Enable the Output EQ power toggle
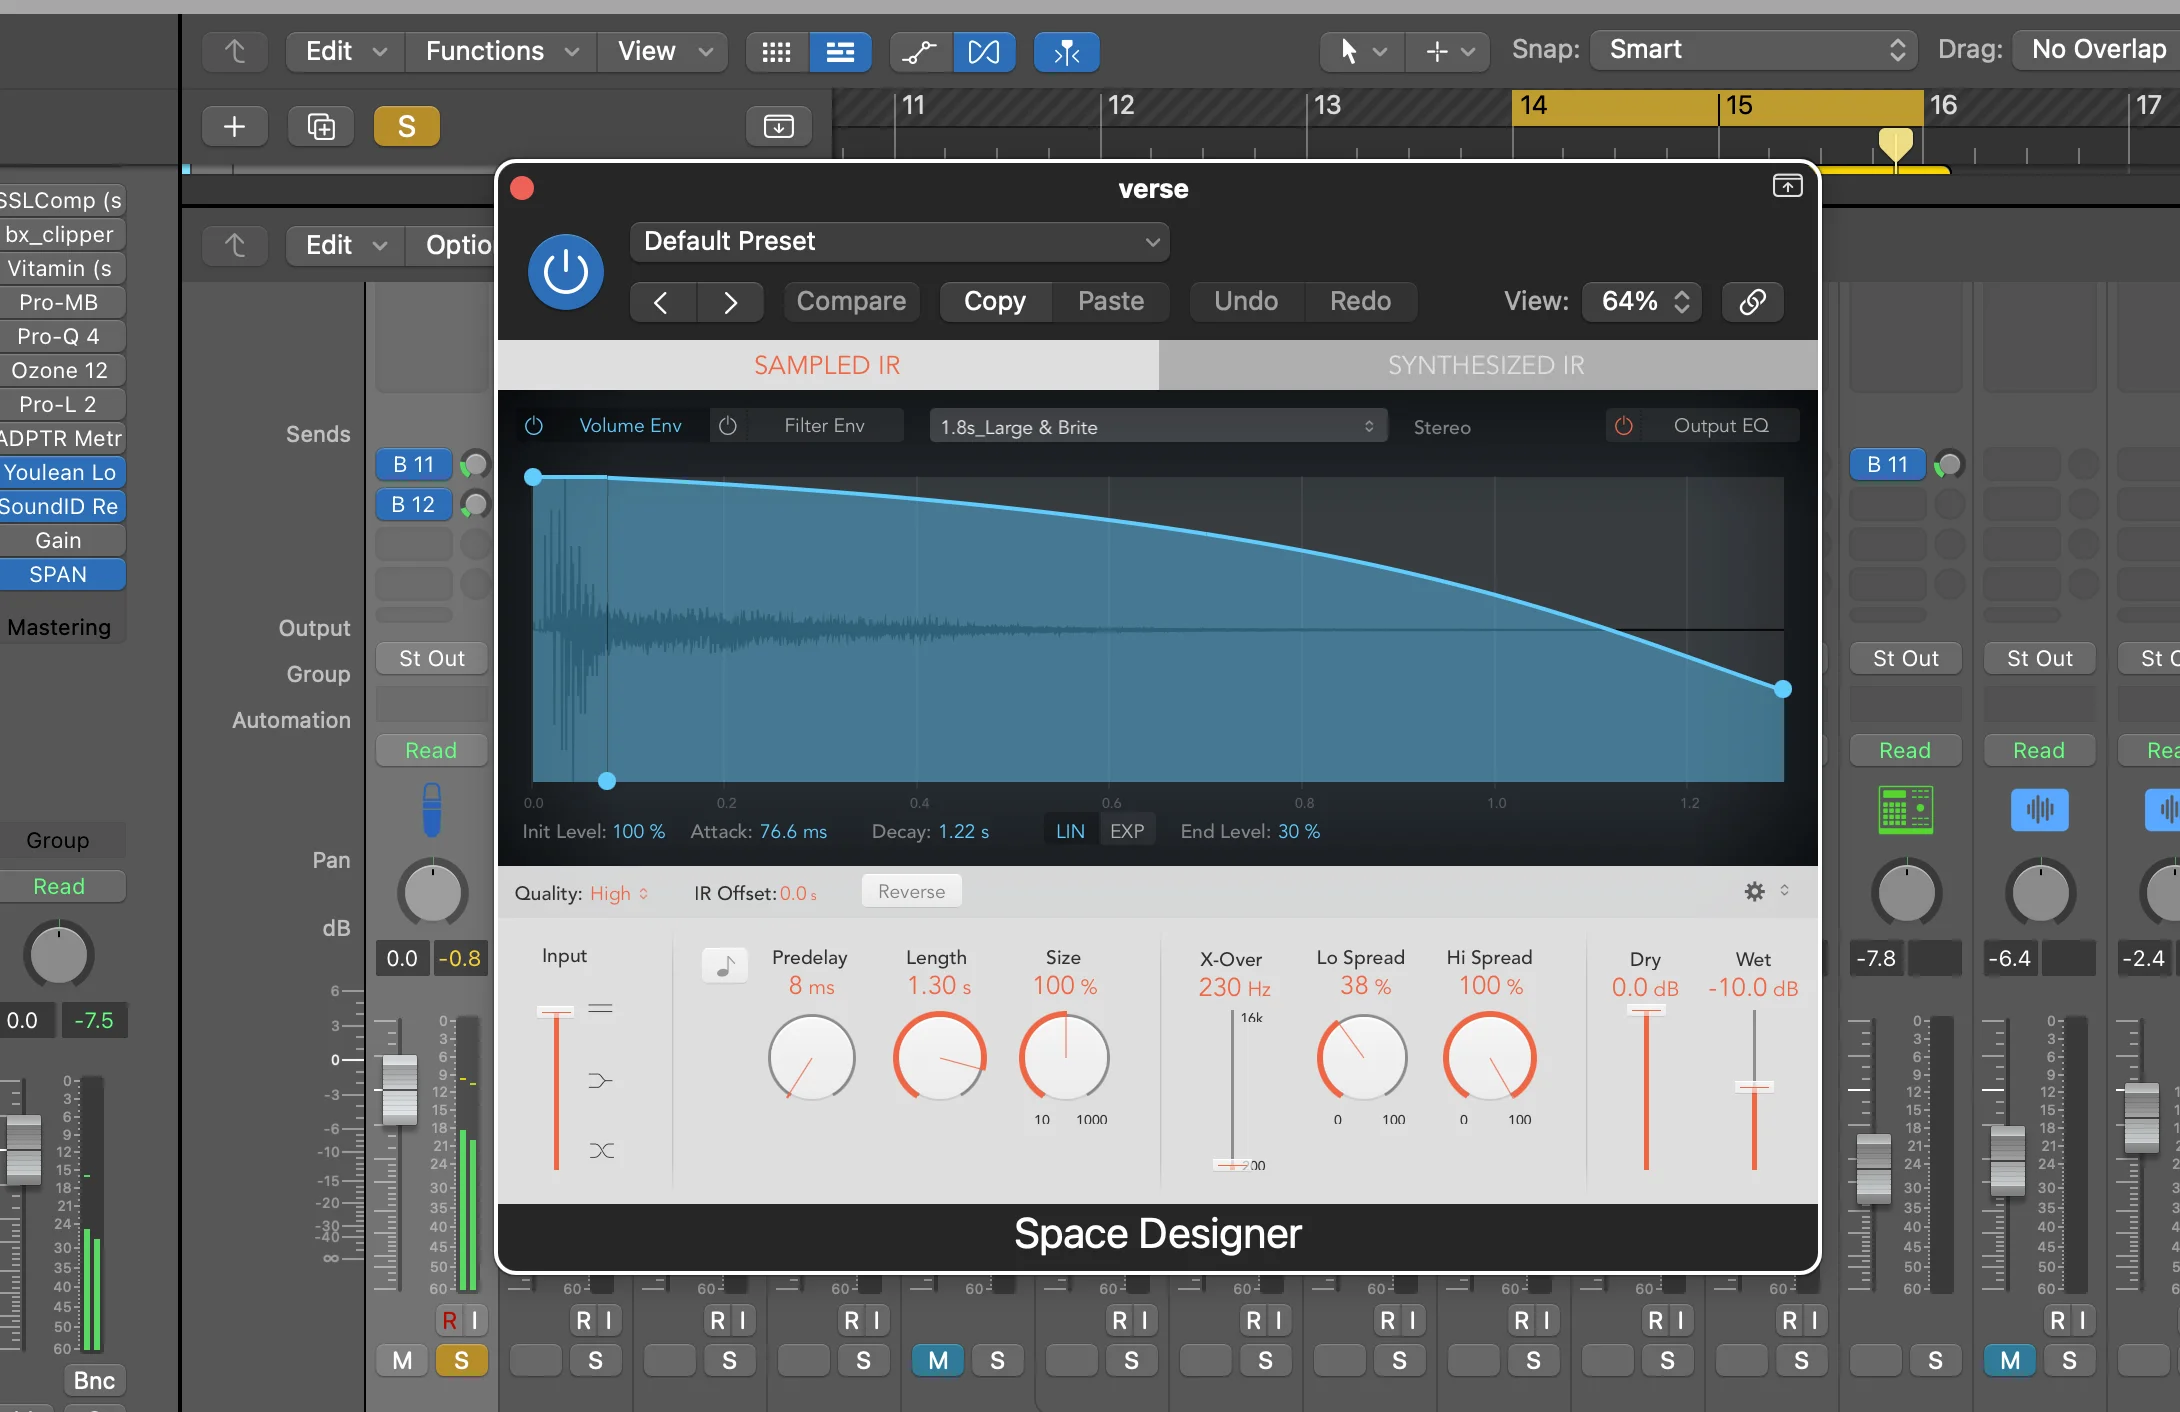The height and width of the screenshot is (1412, 2180). 1622,425
